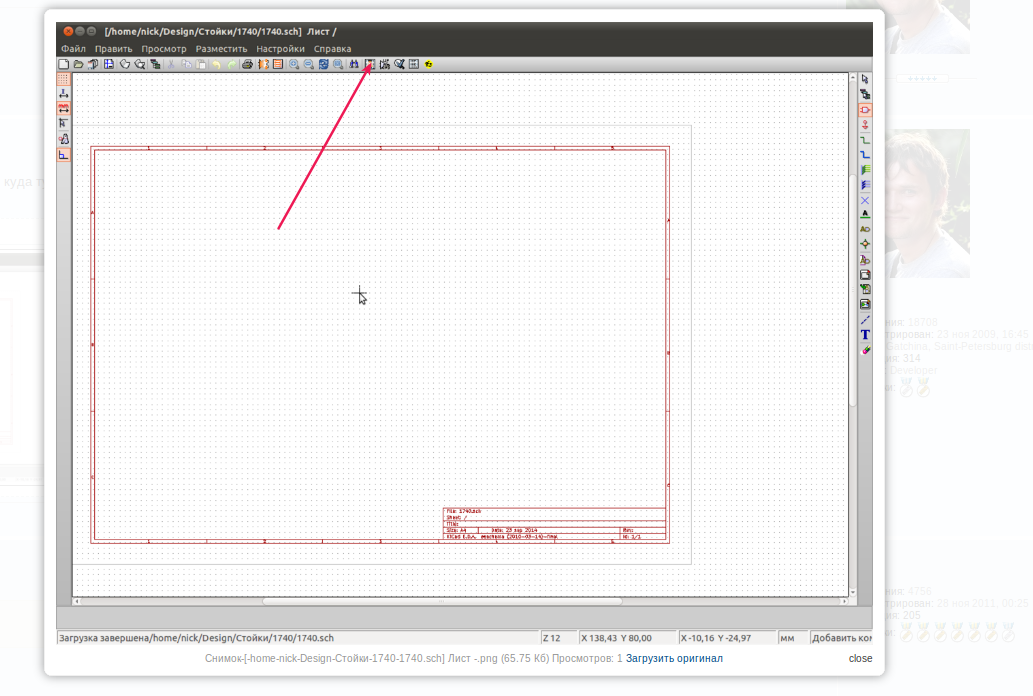Click the bill of materials icon
The height and width of the screenshot is (696, 1033).
[278, 64]
